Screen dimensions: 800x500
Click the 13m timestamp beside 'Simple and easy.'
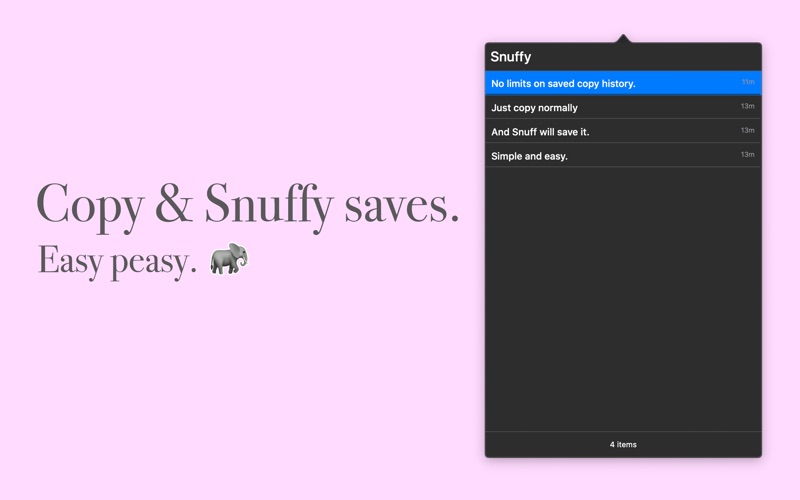pos(747,154)
